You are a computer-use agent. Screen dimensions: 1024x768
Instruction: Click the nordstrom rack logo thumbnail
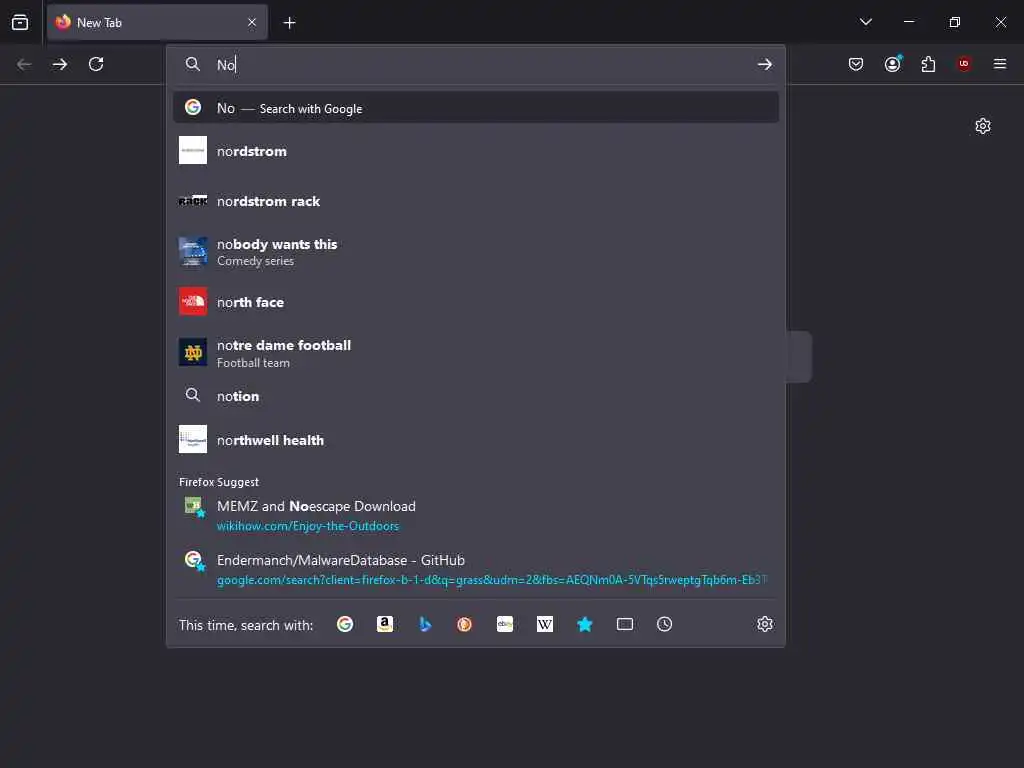(x=193, y=200)
